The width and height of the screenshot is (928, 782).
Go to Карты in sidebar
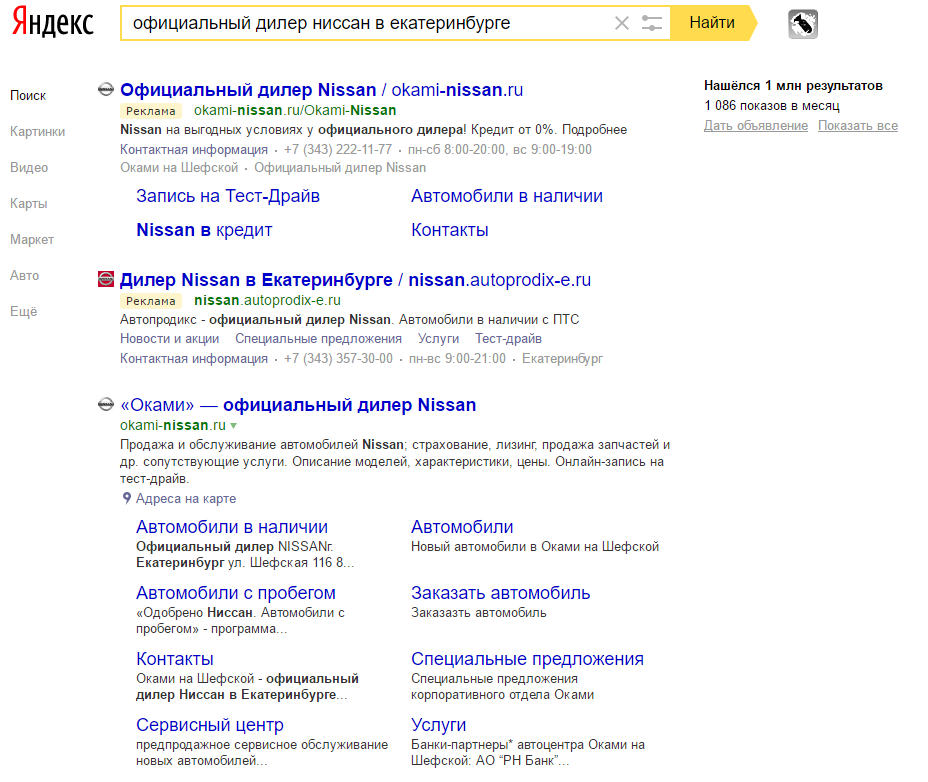[28, 204]
